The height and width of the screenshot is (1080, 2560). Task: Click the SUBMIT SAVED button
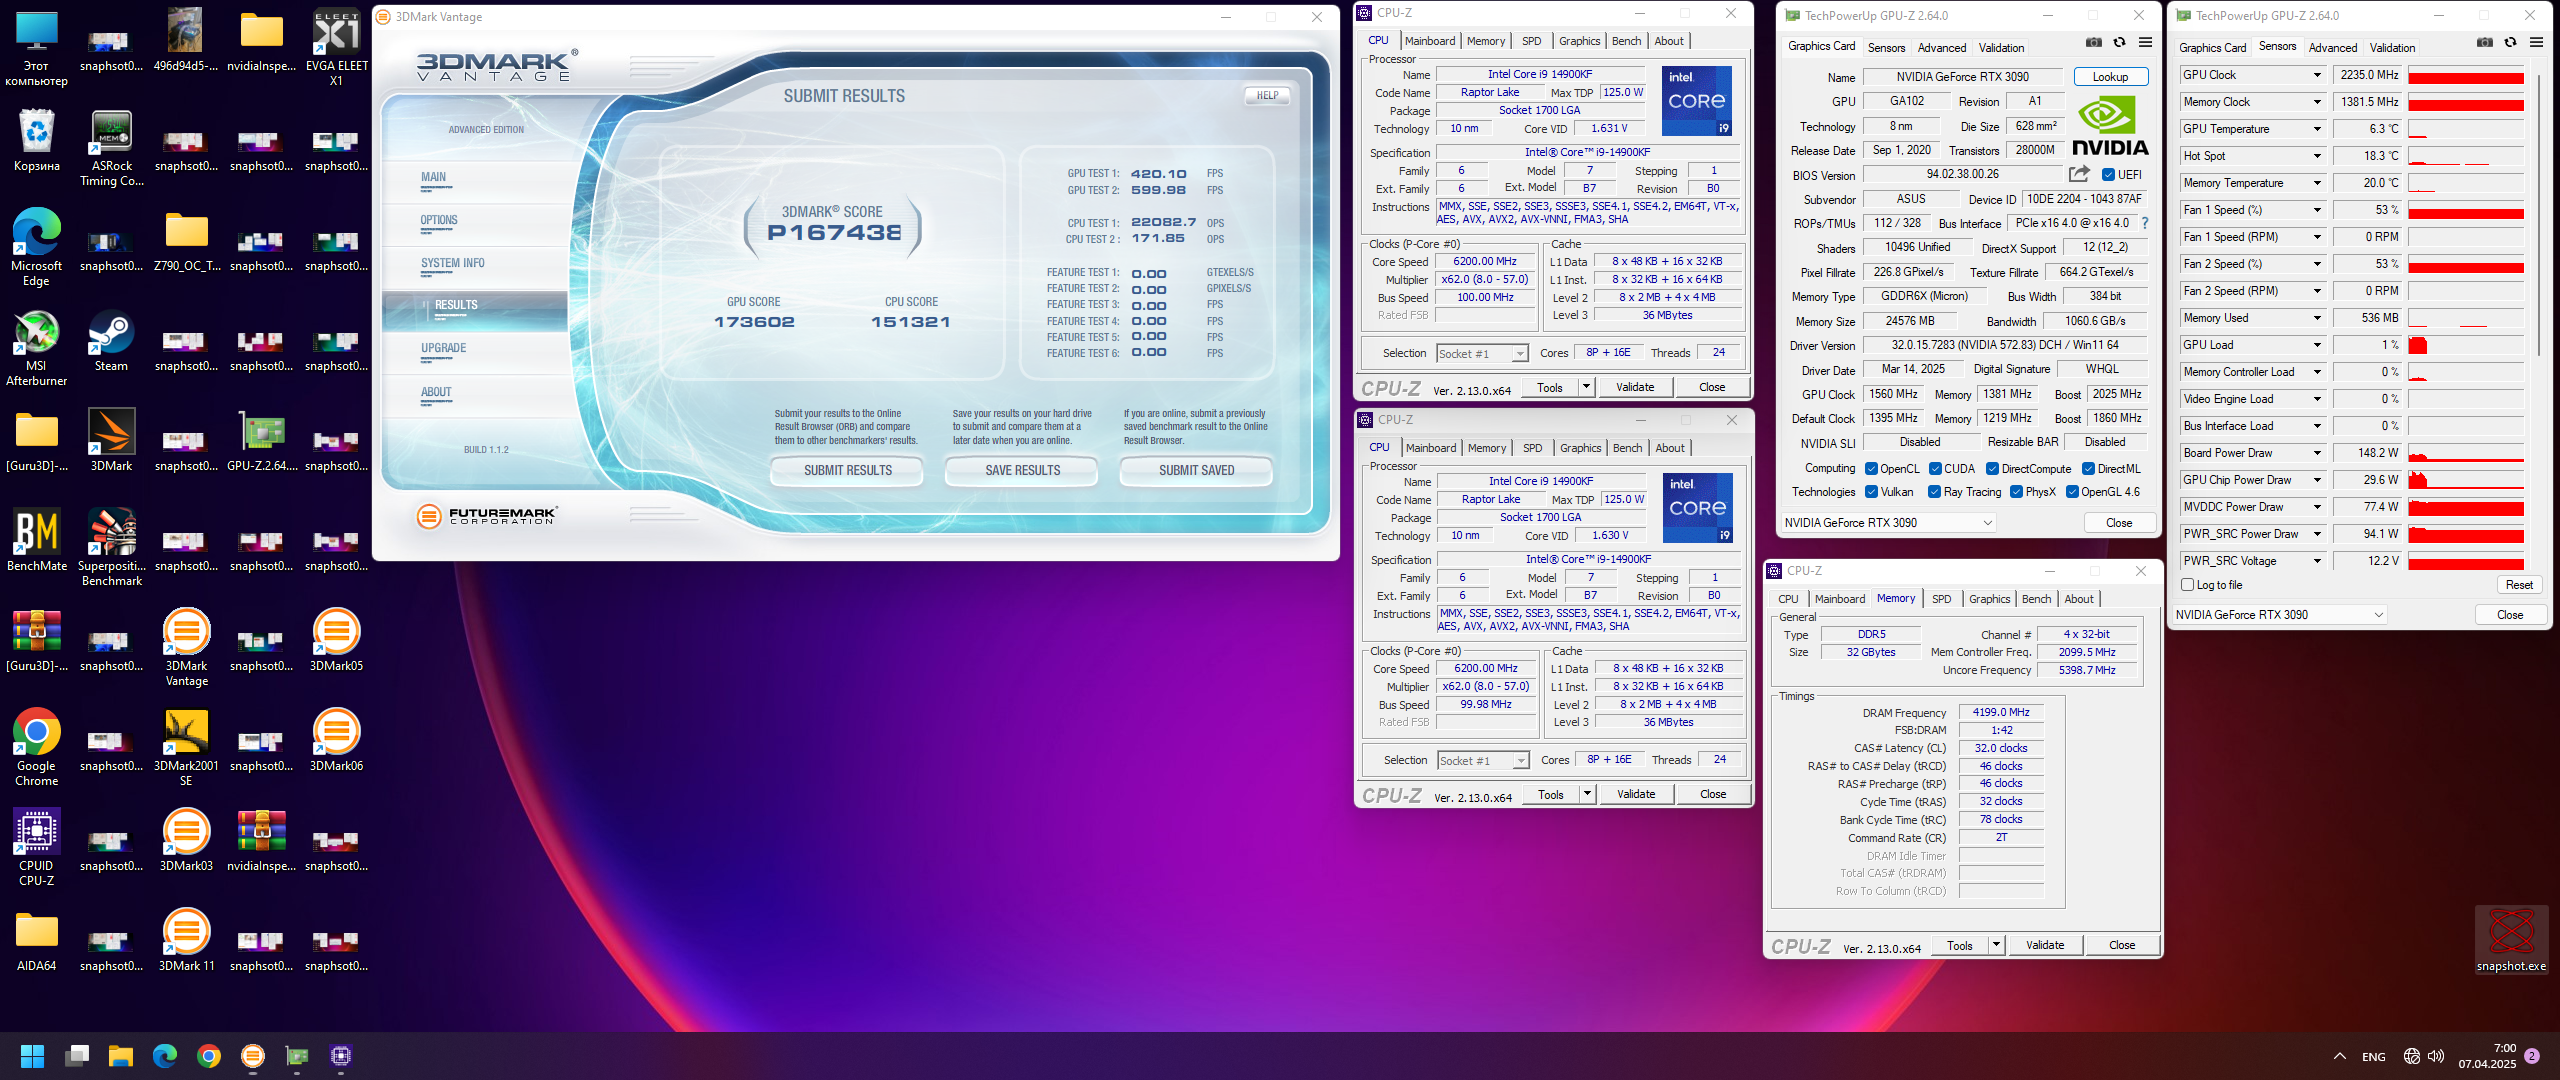click(1196, 470)
